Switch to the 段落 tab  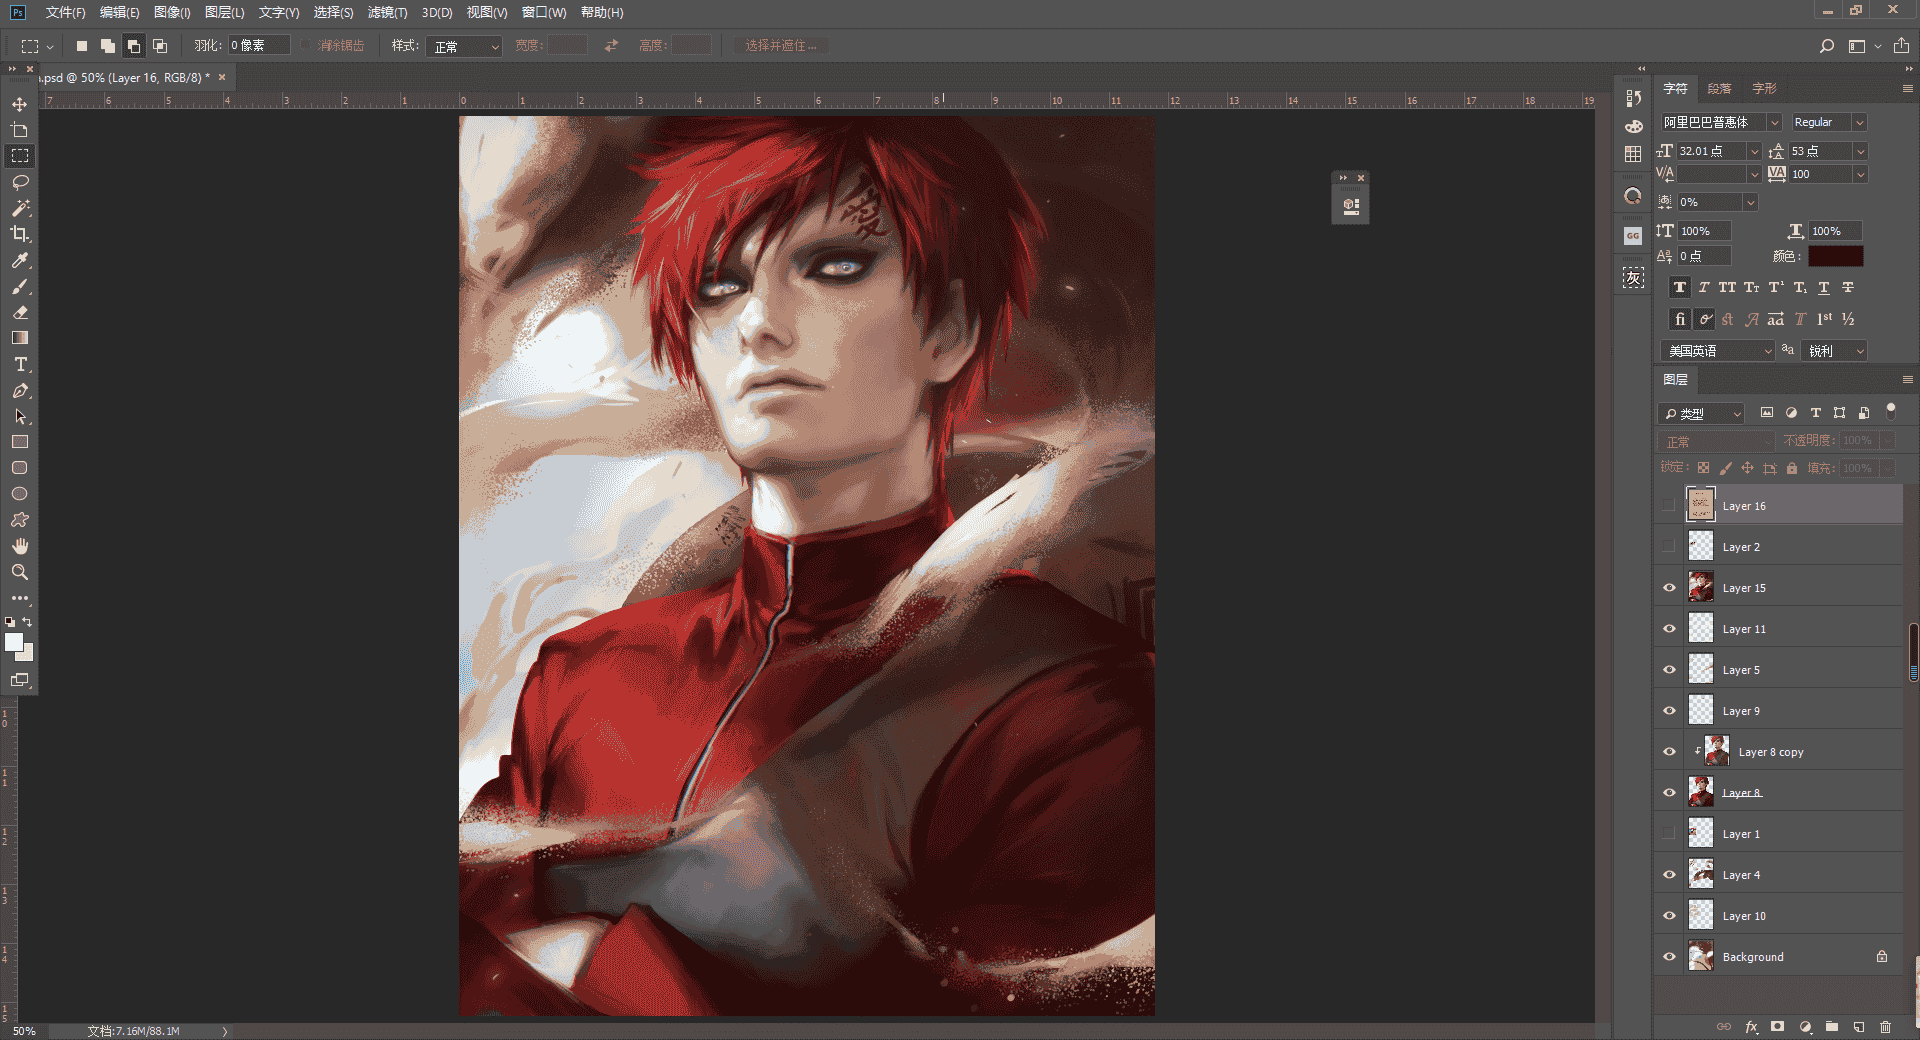pos(1719,88)
